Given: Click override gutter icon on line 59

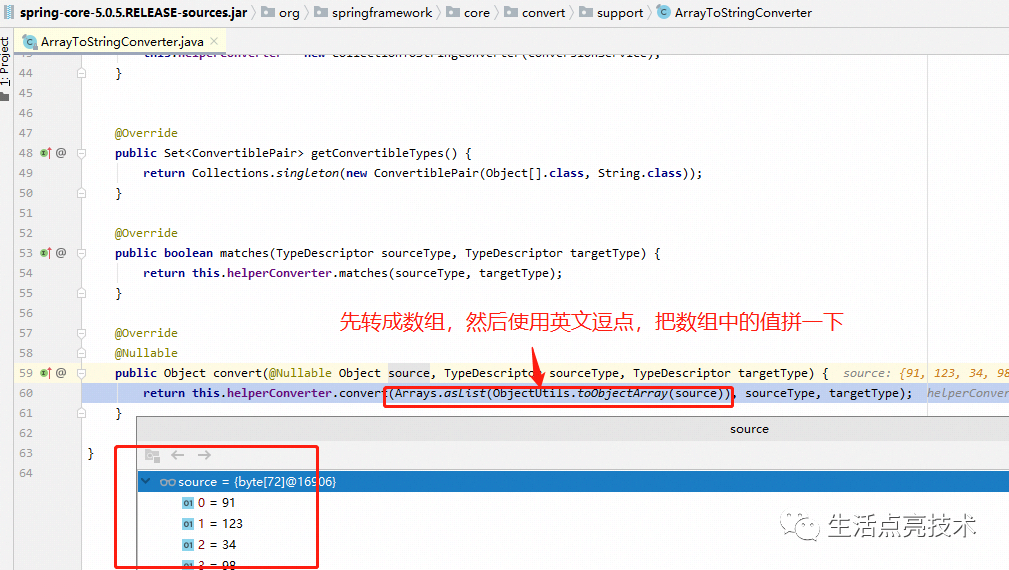Looking at the screenshot, I should (x=45, y=372).
